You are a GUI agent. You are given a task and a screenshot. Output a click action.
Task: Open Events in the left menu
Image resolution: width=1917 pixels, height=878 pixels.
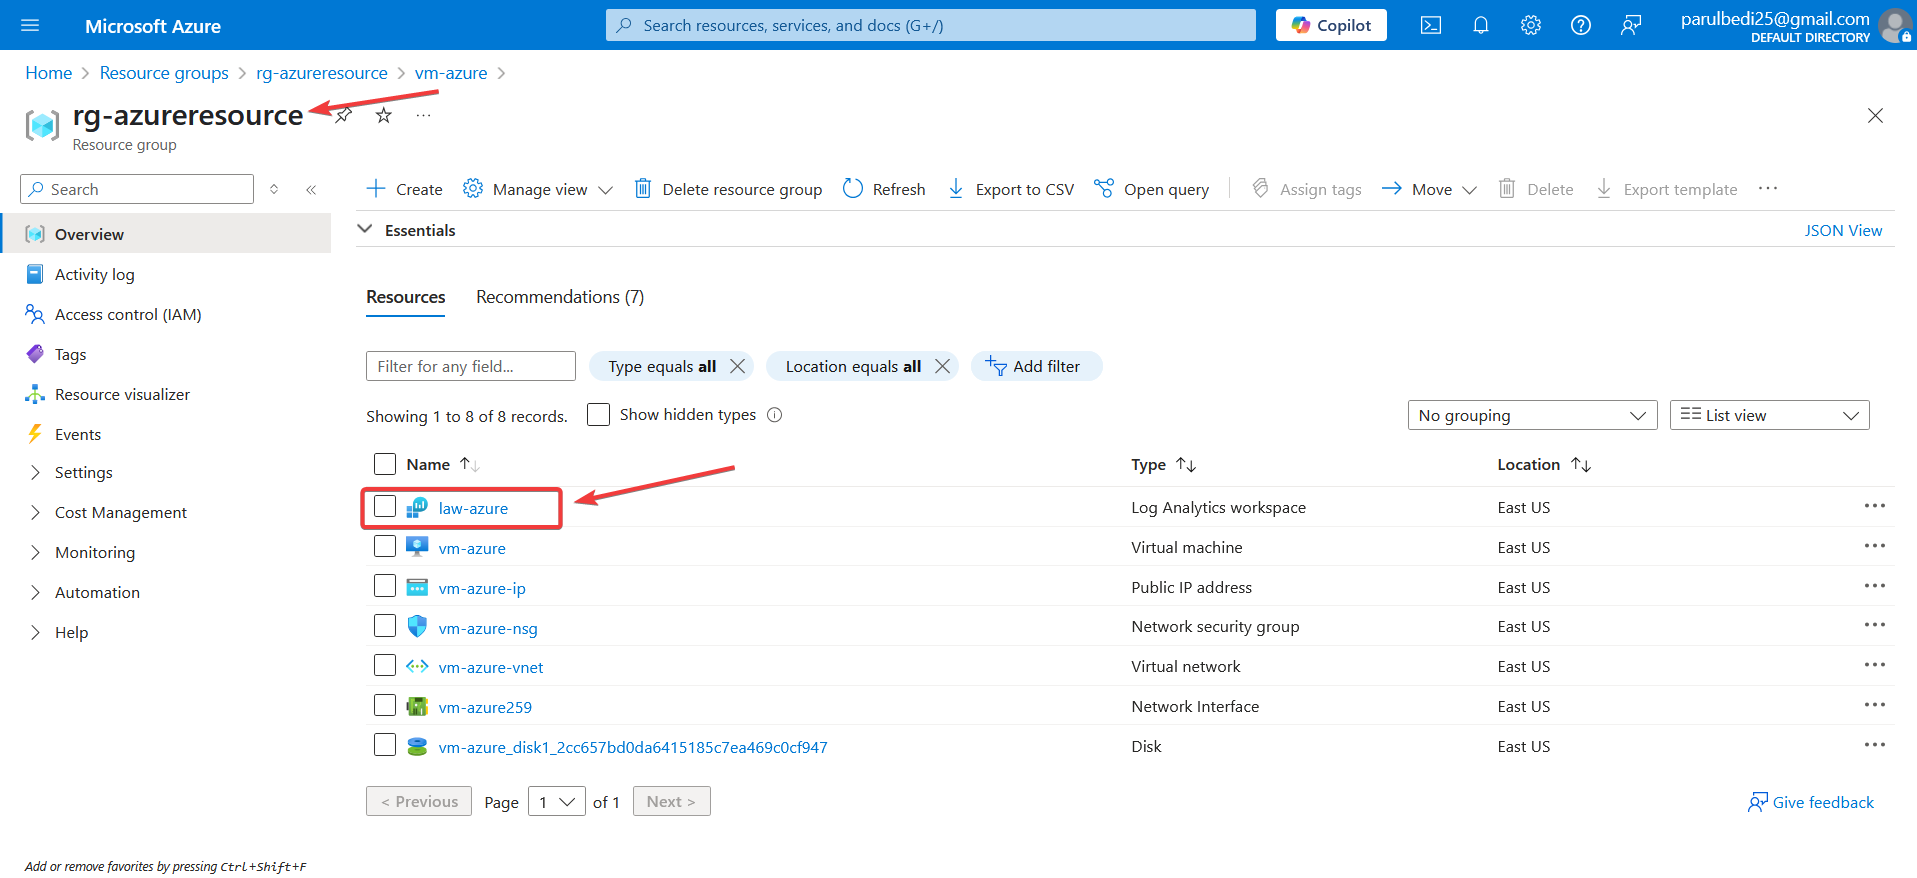78,434
